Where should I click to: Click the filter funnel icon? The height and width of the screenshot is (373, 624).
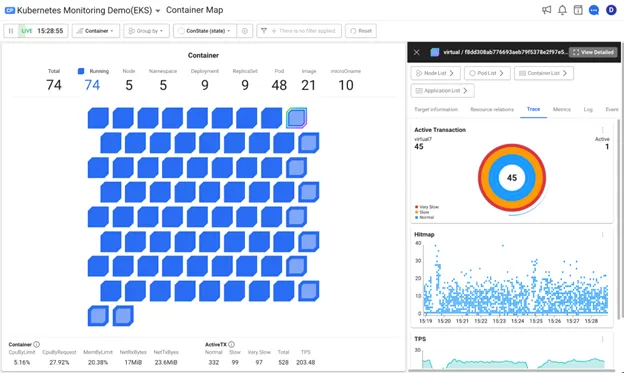coord(264,31)
